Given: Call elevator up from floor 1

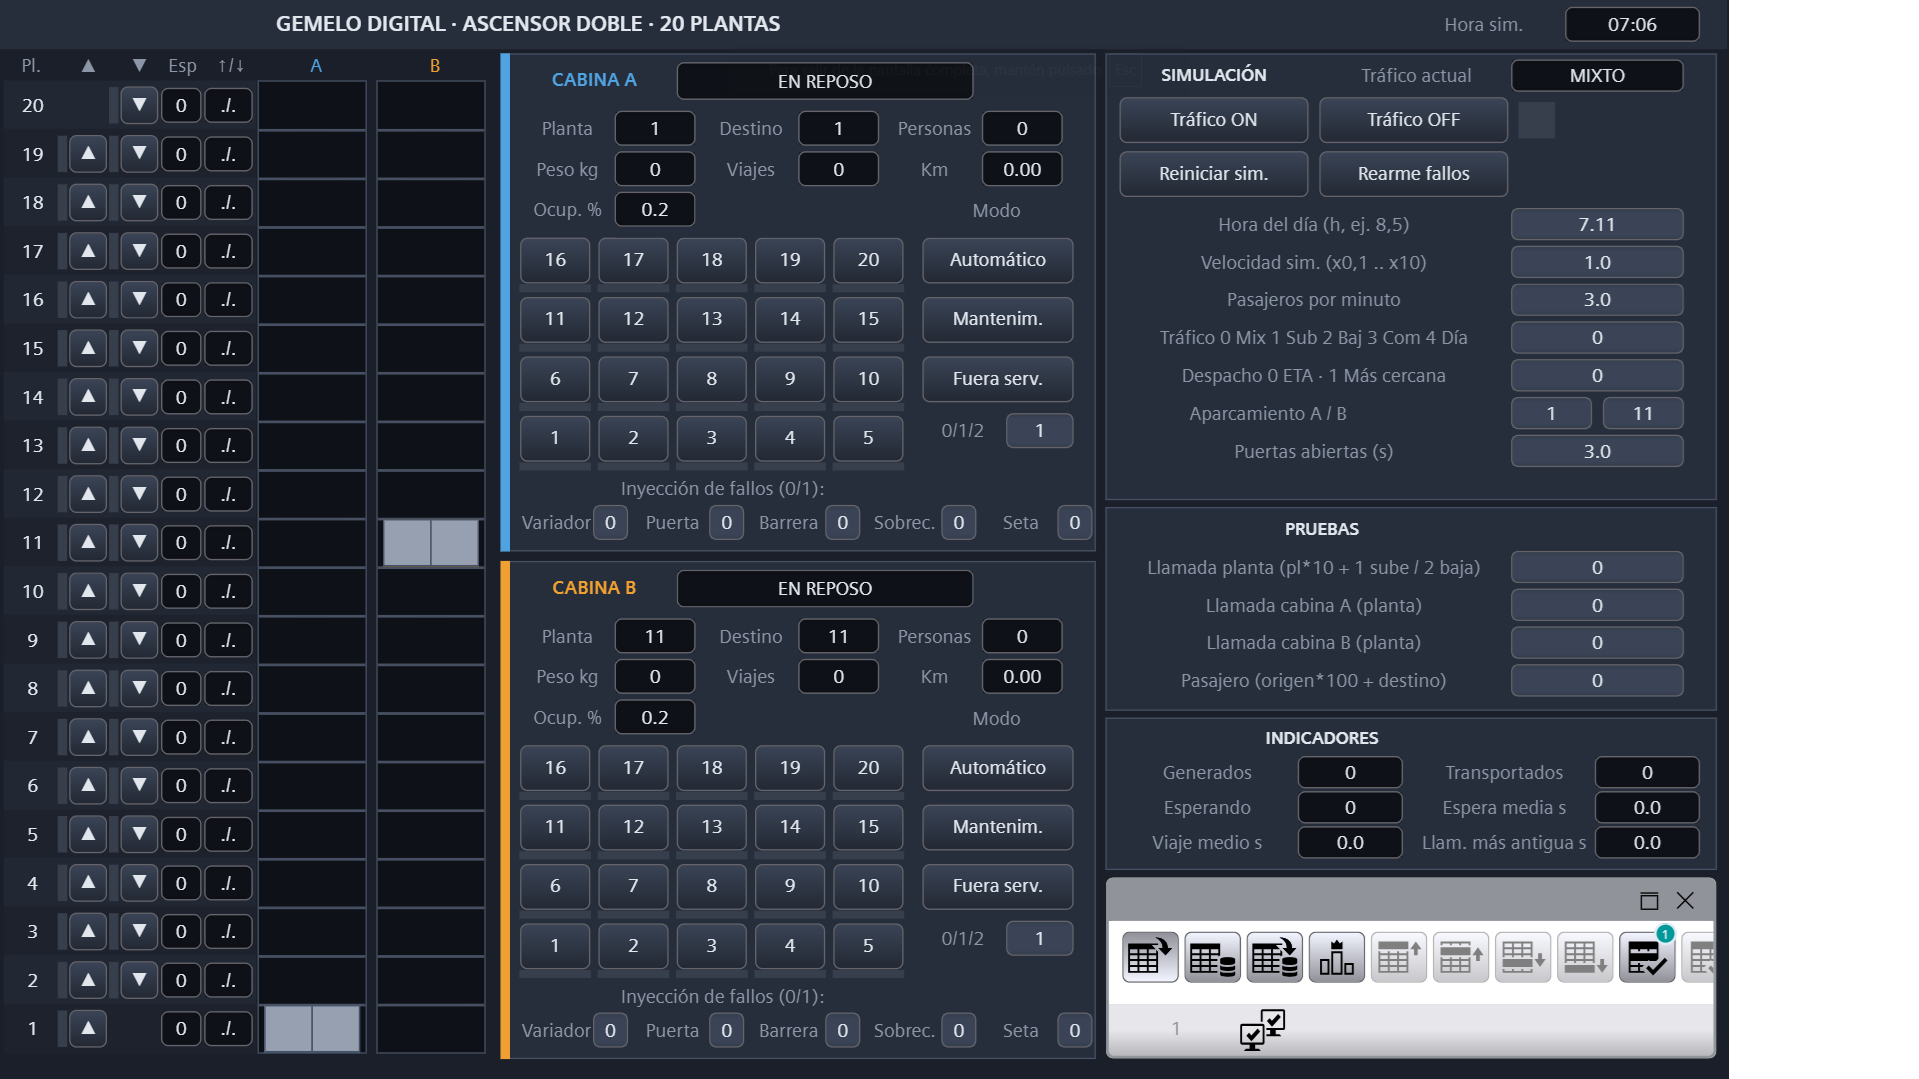Looking at the screenshot, I should tap(88, 1028).
